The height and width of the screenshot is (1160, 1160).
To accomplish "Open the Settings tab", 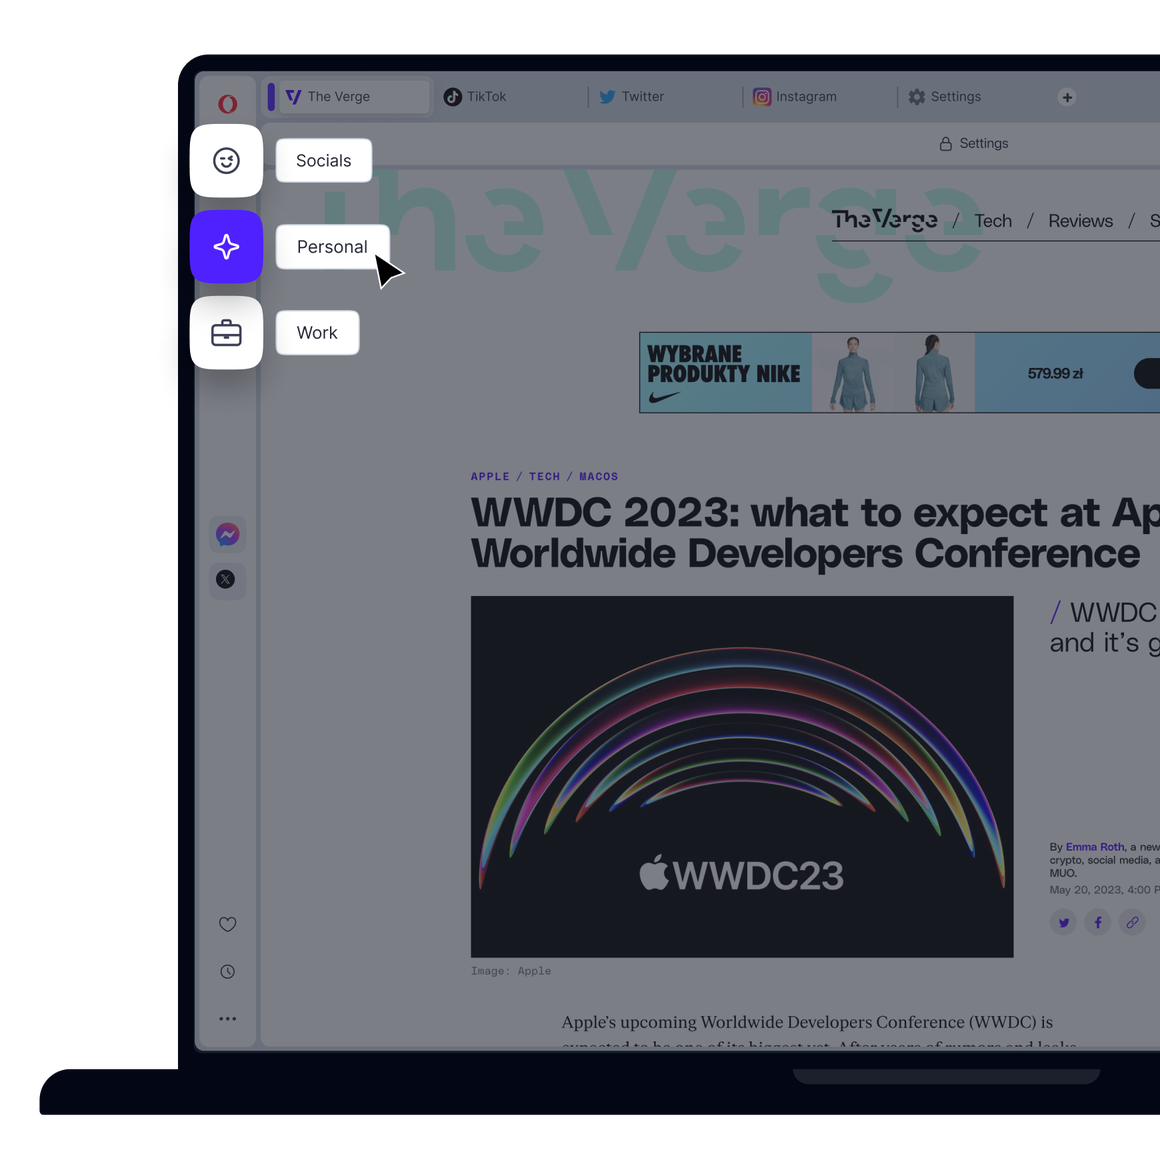I will coord(944,96).
